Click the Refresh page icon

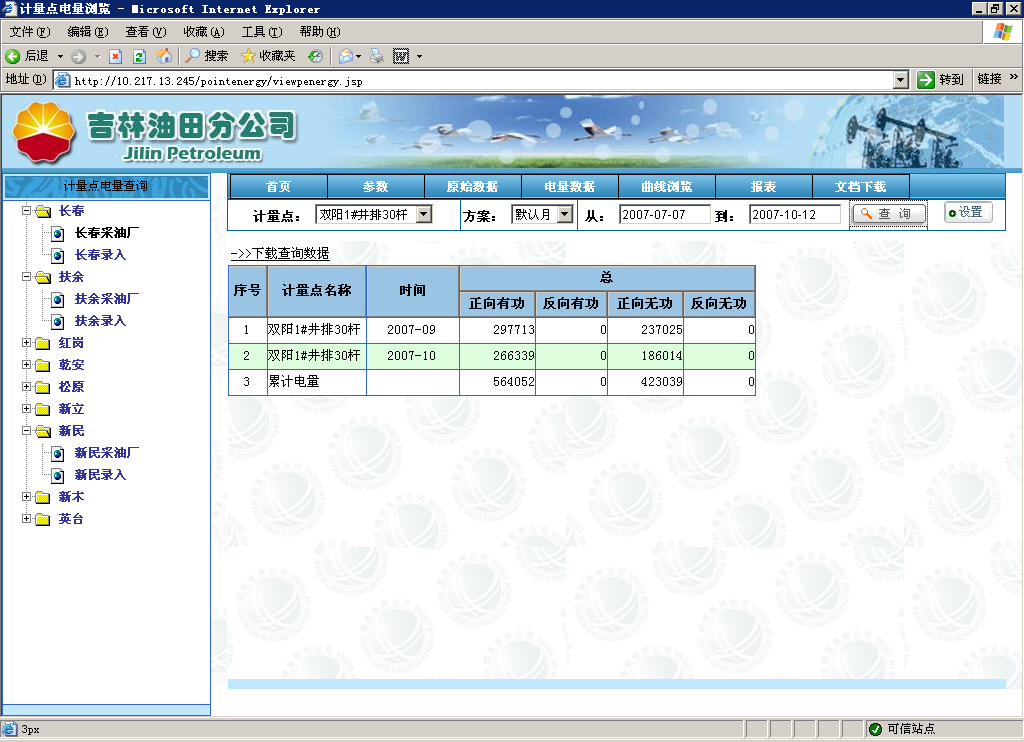pyautogui.click(x=140, y=56)
